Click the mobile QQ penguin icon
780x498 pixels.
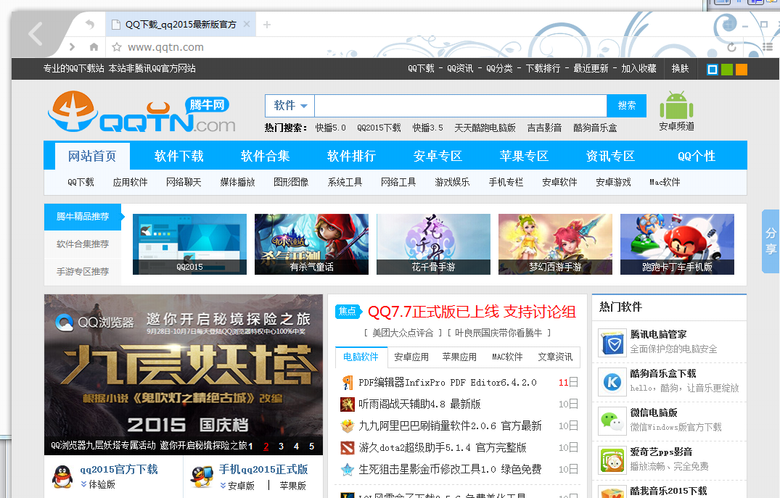coord(202,477)
